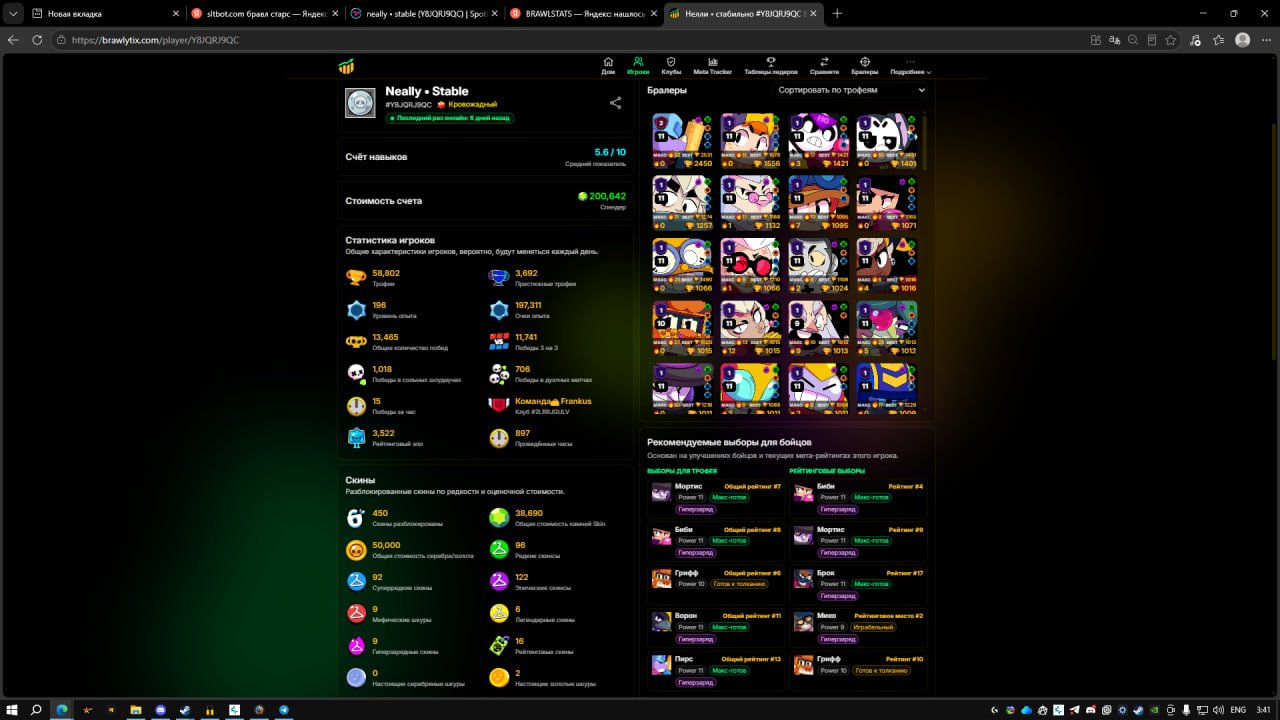Click the browser address bar URL
Viewport: 1280px width, 720px height.
pyautogui.click(x=156, y=40)
